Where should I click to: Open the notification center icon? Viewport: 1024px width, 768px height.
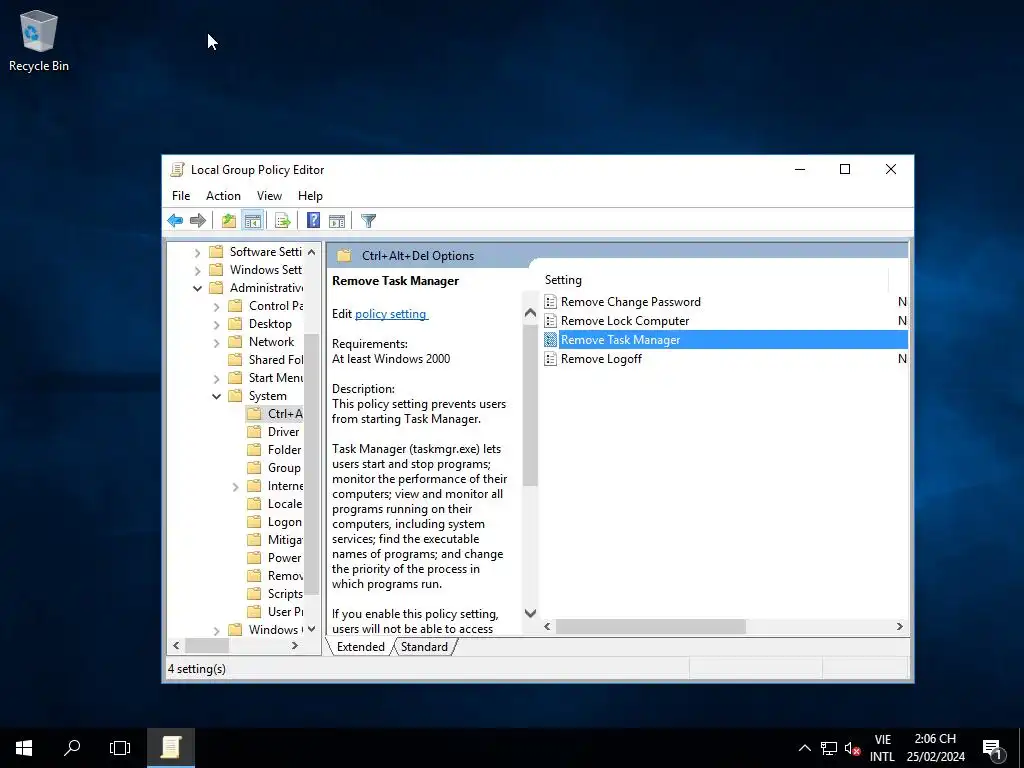(992, 748)
